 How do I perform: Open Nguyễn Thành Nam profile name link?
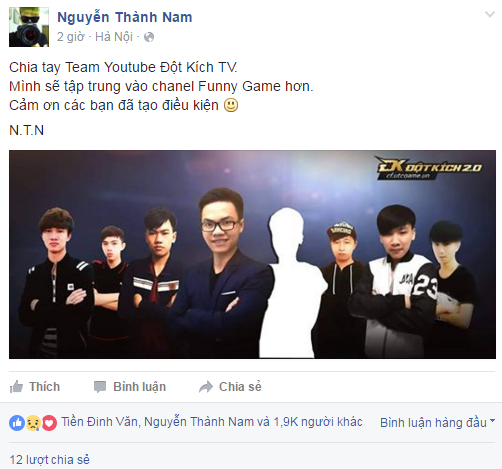[125, 17]
